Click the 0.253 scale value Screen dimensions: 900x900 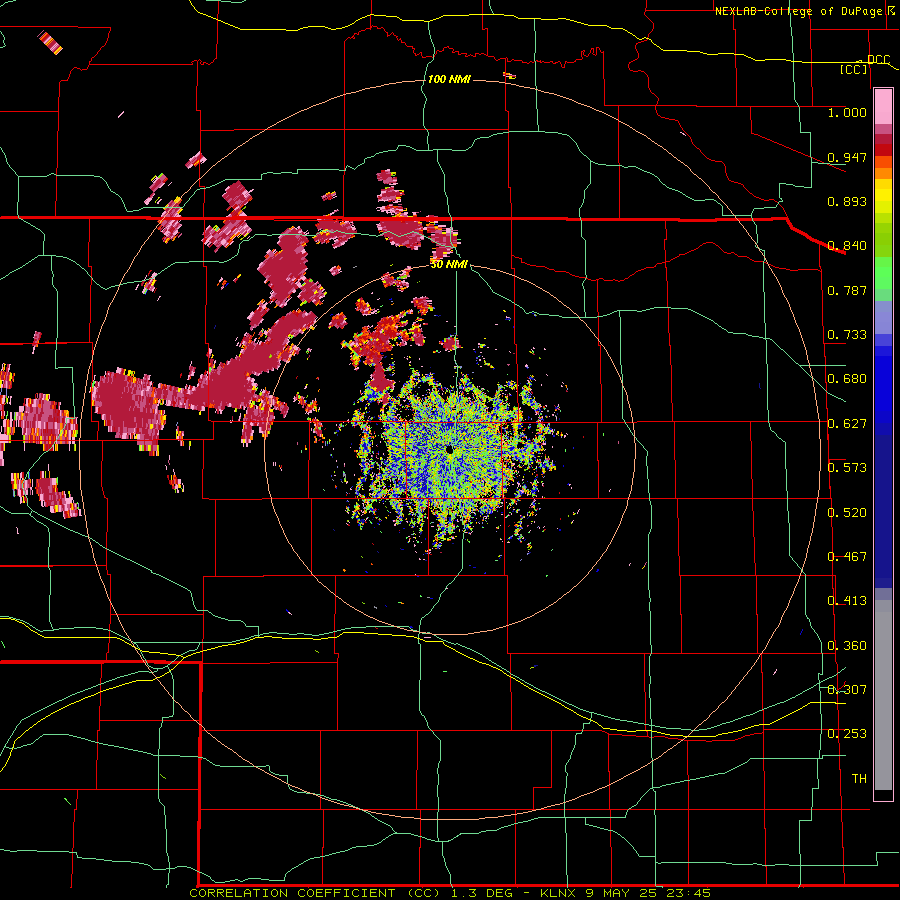pos(847,734)
